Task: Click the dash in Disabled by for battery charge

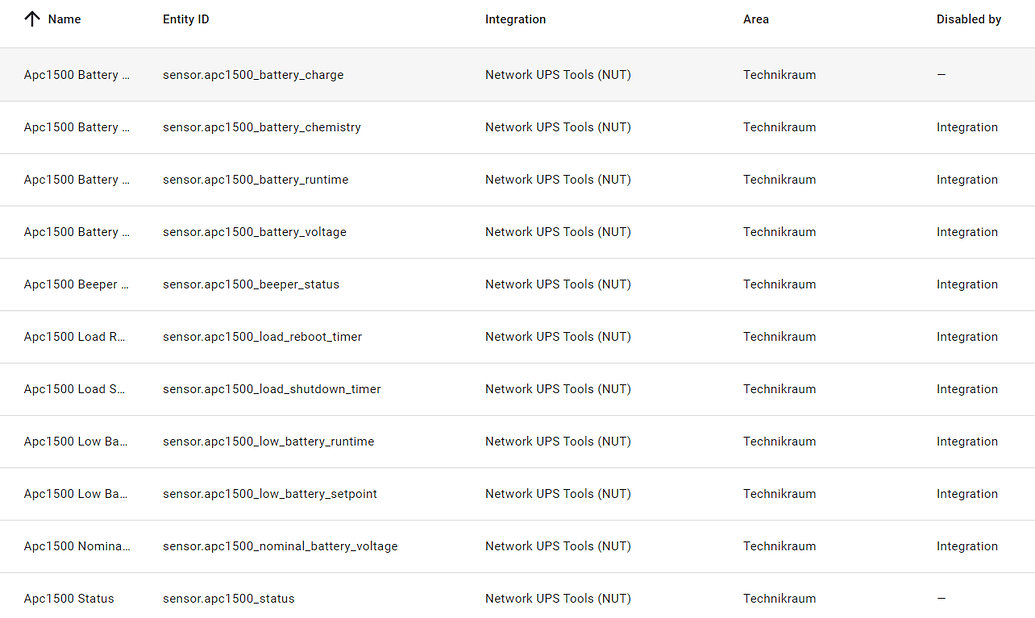Action: coord(940,74)
